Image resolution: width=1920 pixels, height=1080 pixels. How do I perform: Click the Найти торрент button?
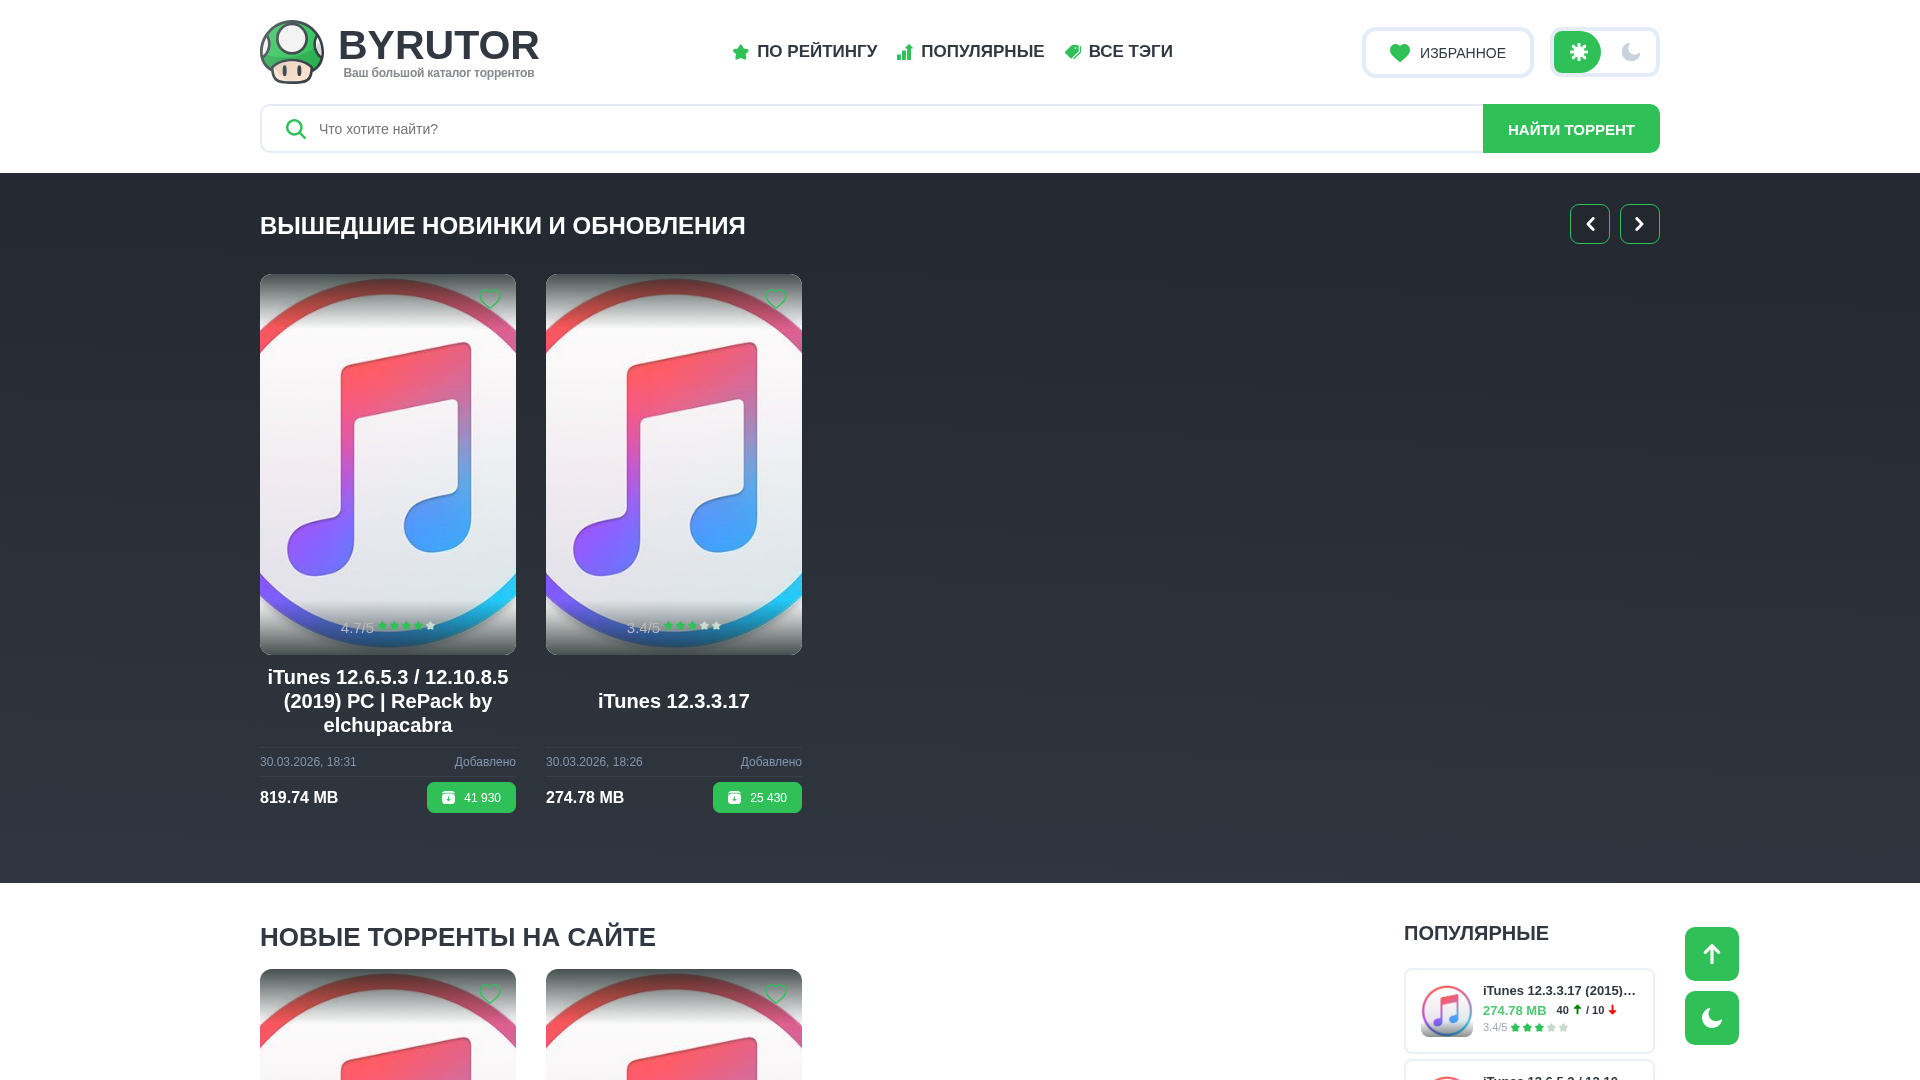tap(1571, 129)
